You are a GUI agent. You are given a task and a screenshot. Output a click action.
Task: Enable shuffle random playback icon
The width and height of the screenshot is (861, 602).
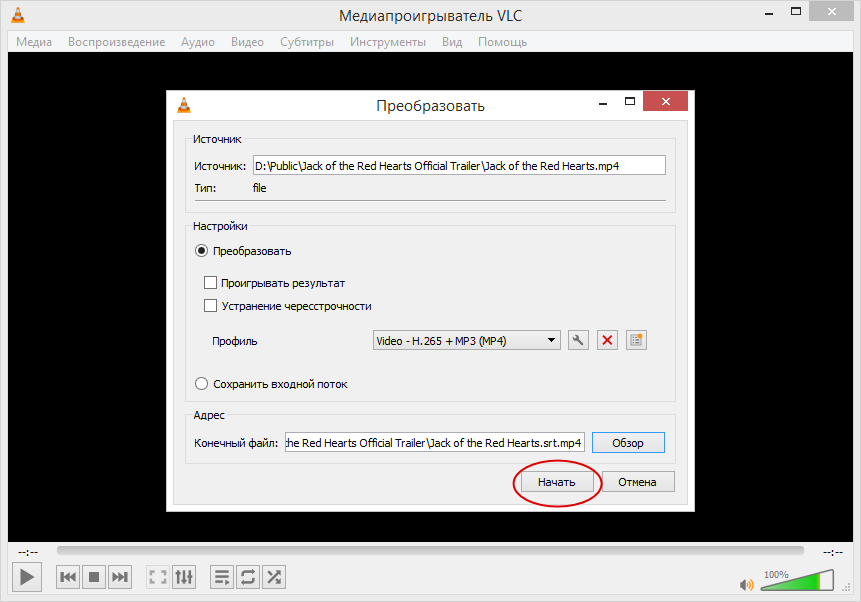coord(273,577)
